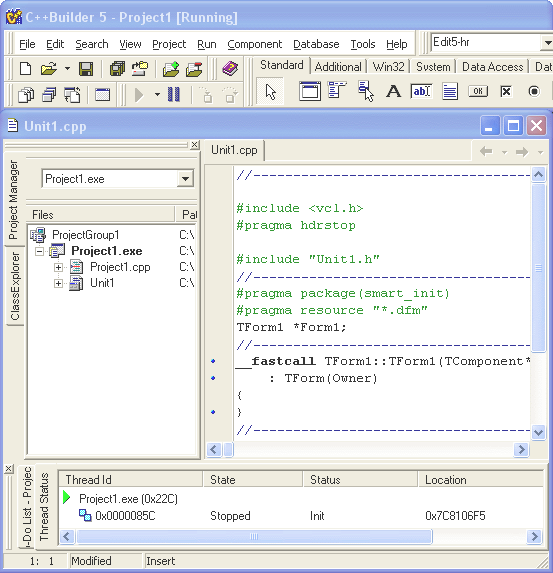The width and height of the screenshot is (553, 573).
Task: Open the Help menu
Action: click(397, 44)
